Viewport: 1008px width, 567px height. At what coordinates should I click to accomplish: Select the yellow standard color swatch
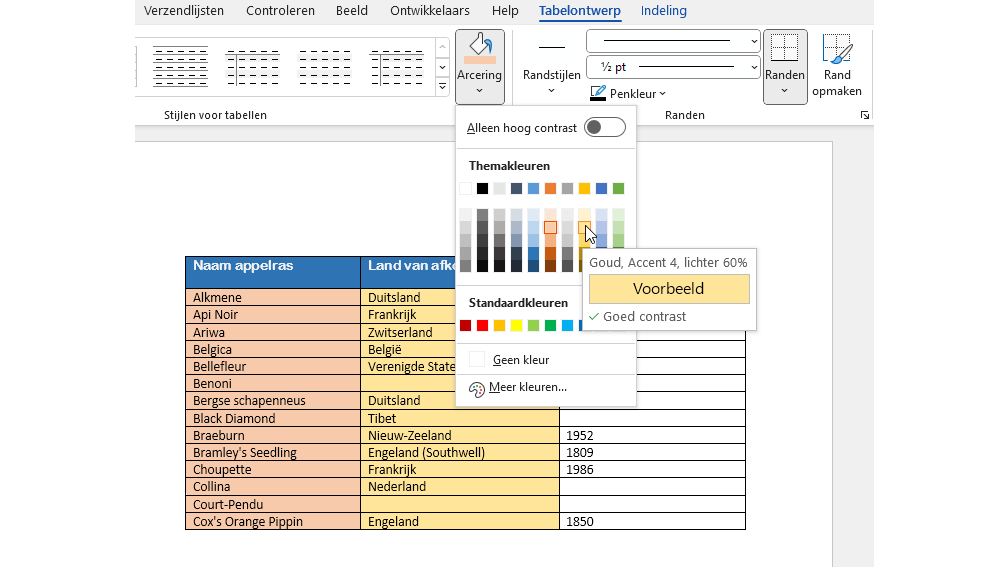(x=516, y=326)
